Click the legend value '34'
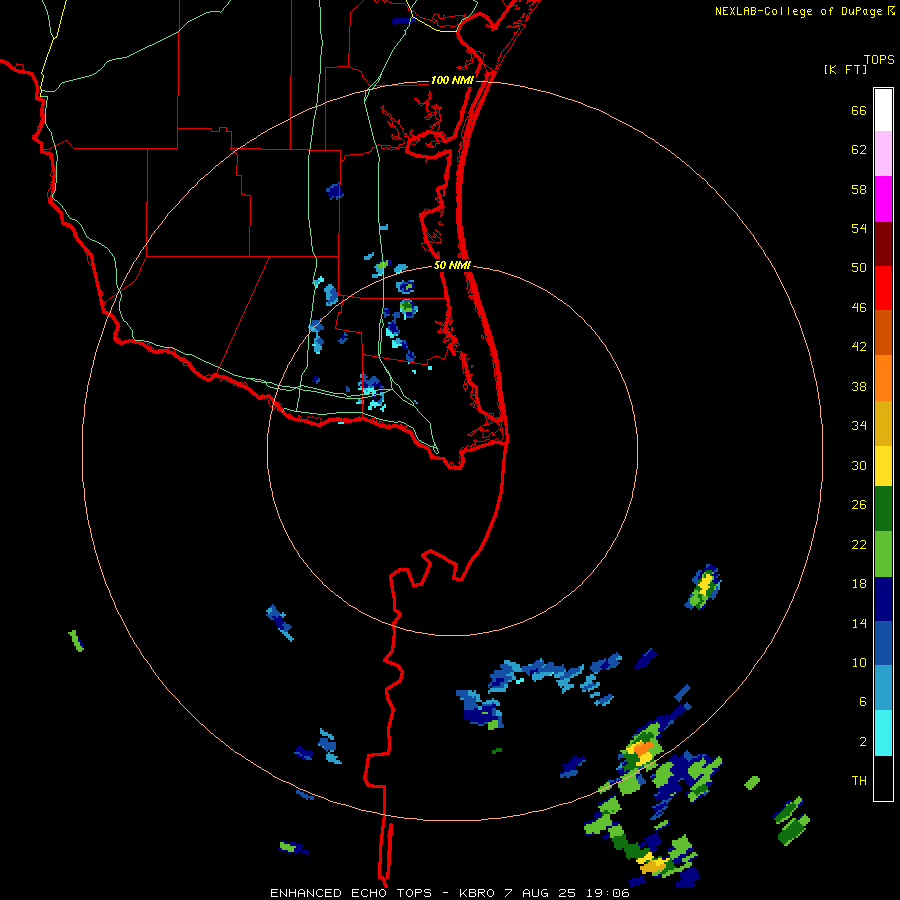 (x=859, y=426)
